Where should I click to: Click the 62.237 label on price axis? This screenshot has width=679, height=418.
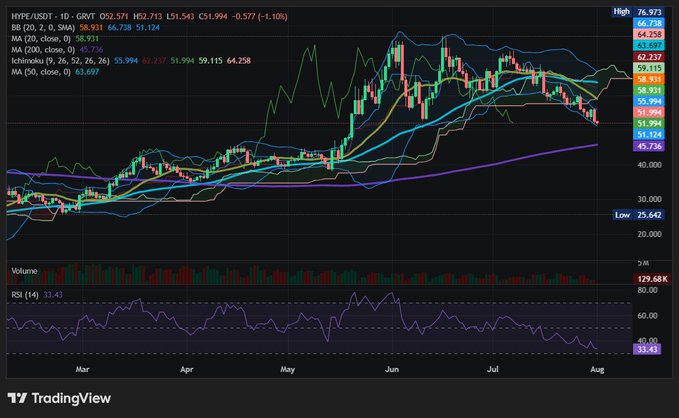[649, 57]
